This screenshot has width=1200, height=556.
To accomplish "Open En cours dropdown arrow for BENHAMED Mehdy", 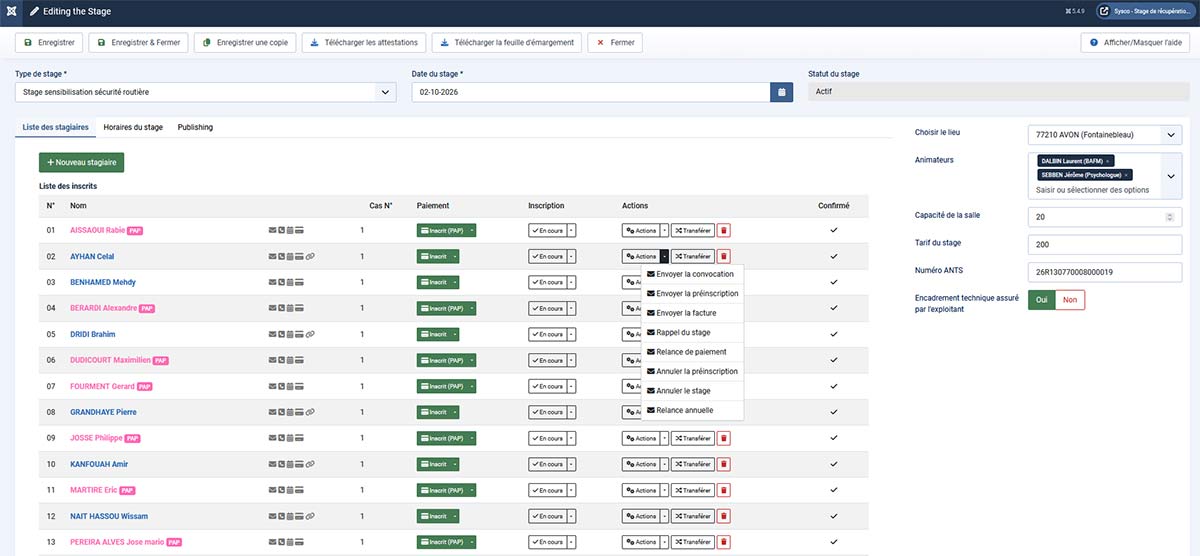I will (x=571, y=282).
